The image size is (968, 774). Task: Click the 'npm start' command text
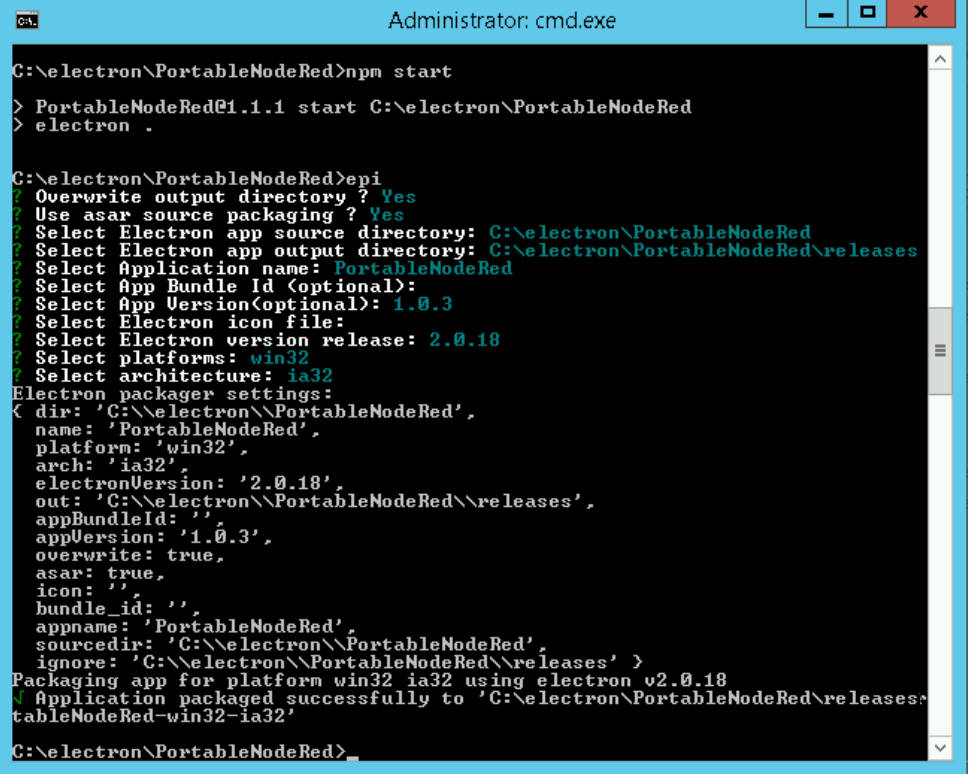(398, 72)
